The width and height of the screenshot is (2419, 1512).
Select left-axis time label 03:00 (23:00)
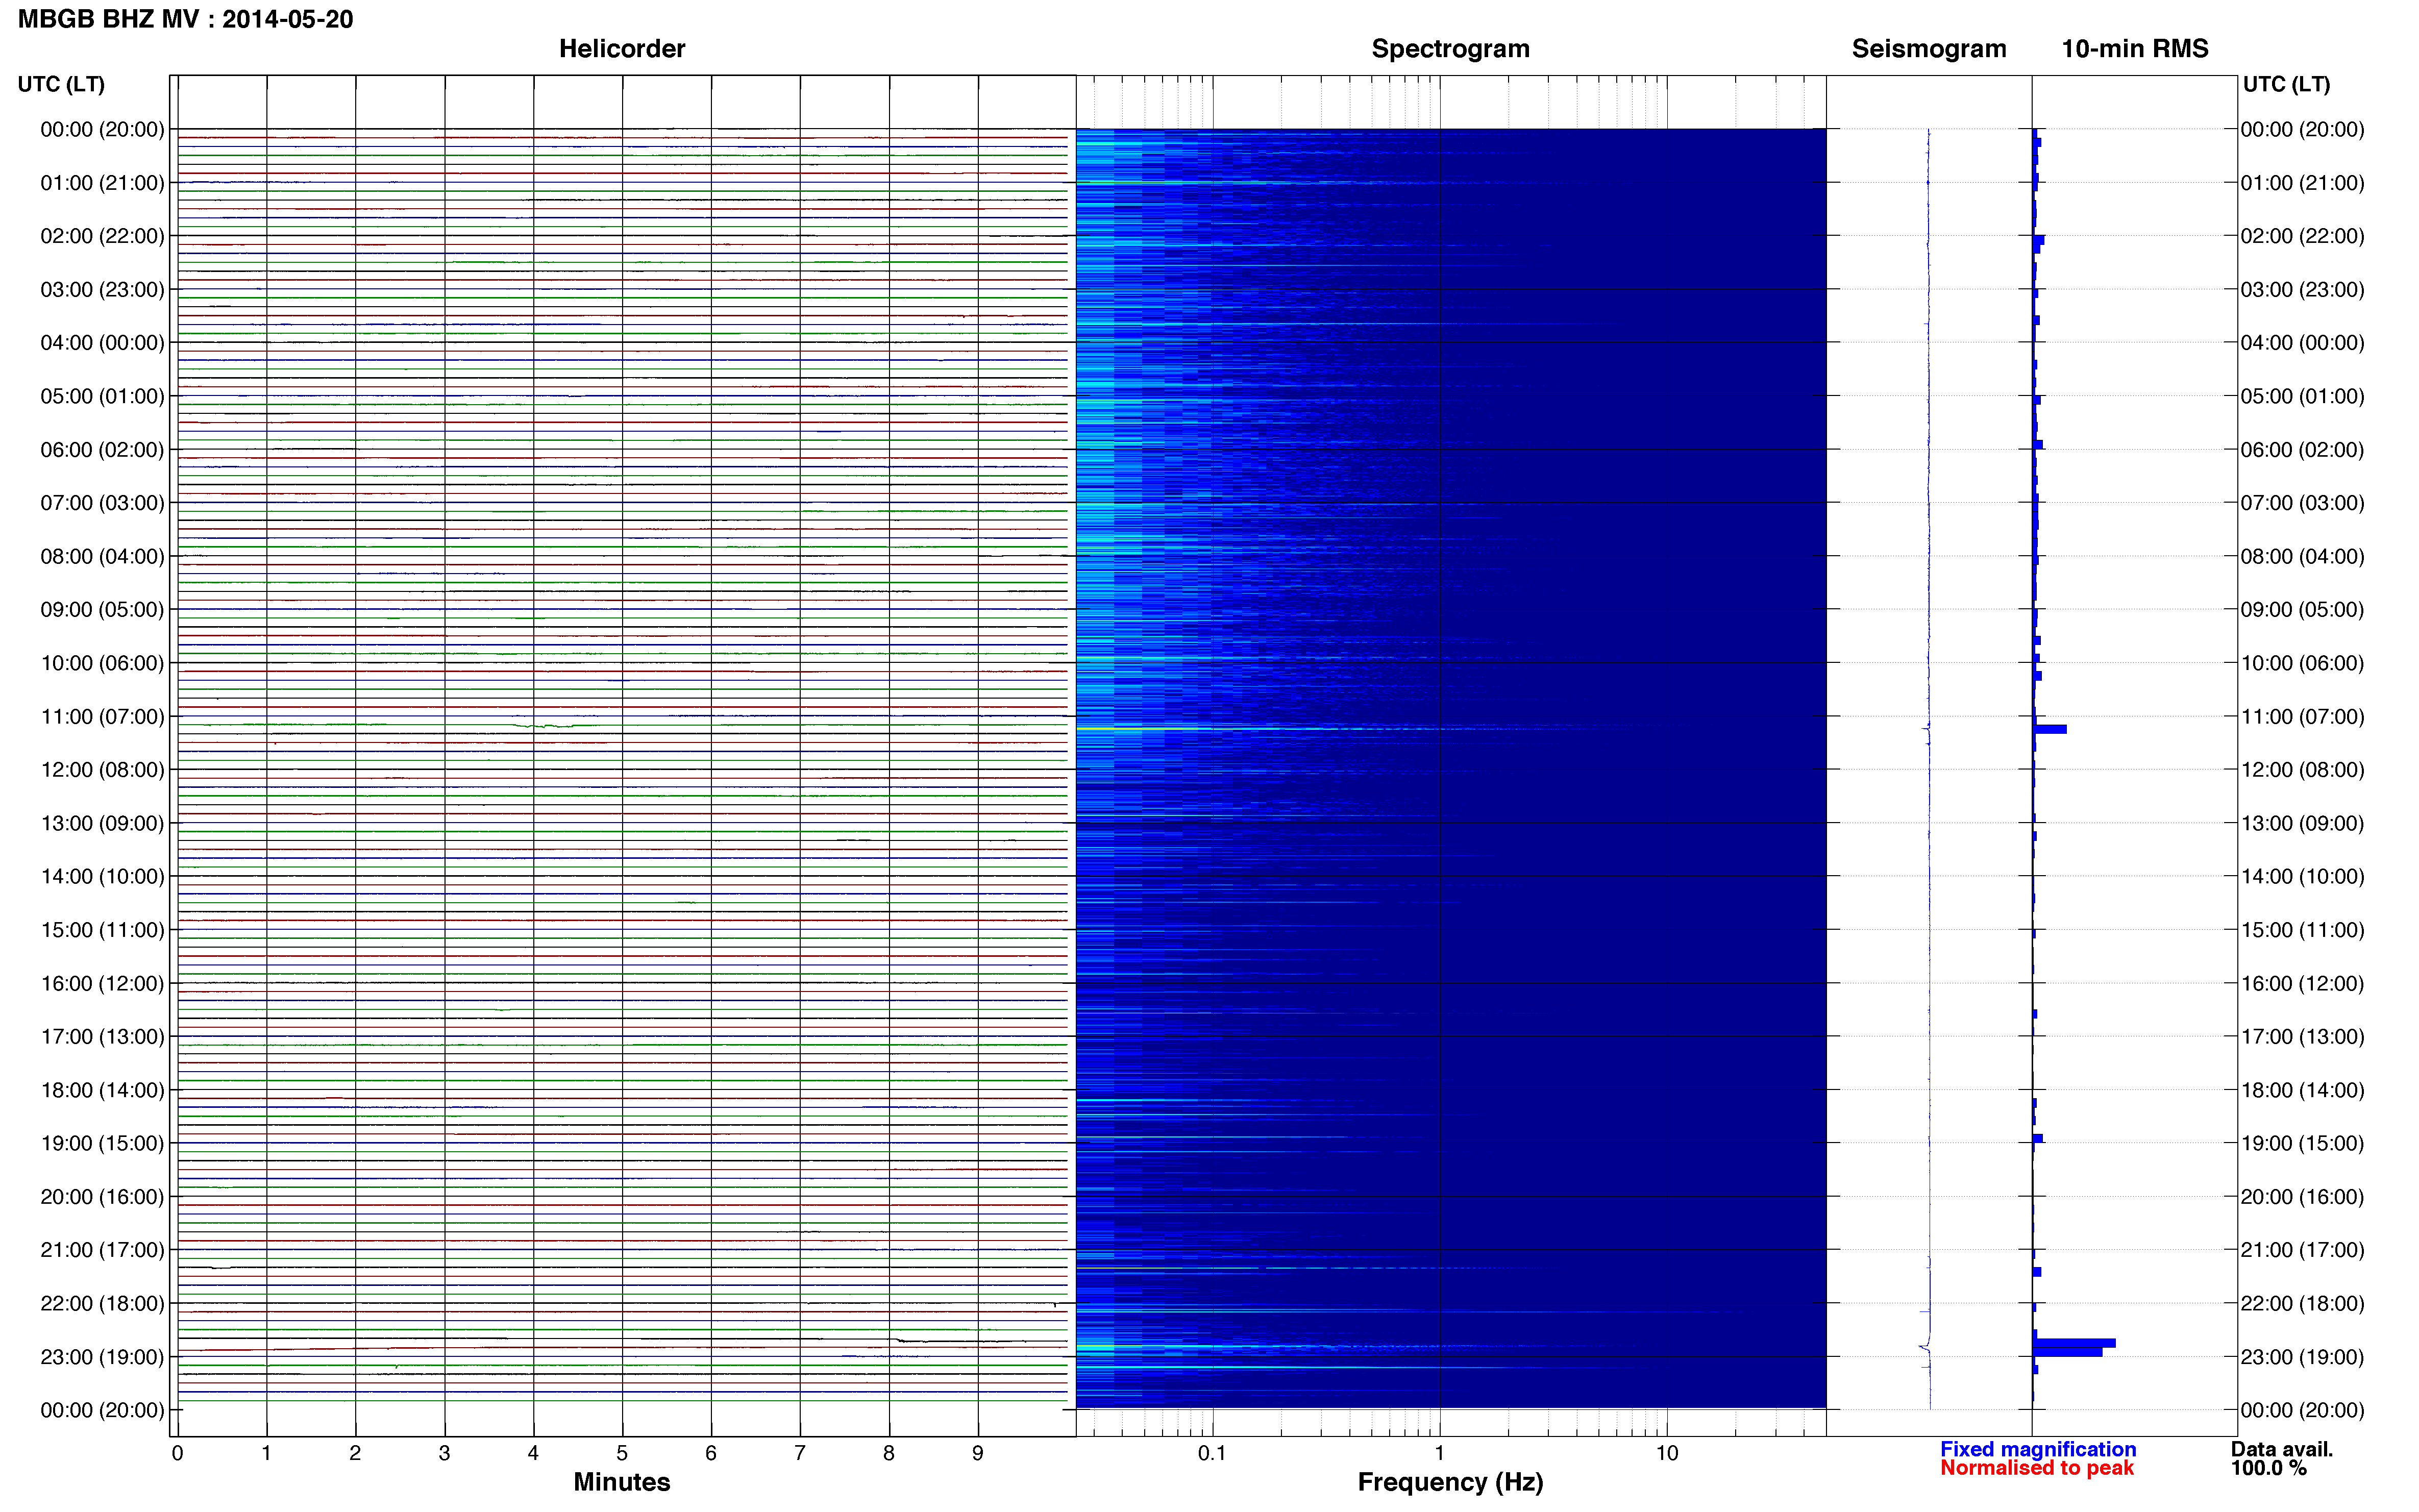coord(102,289)
